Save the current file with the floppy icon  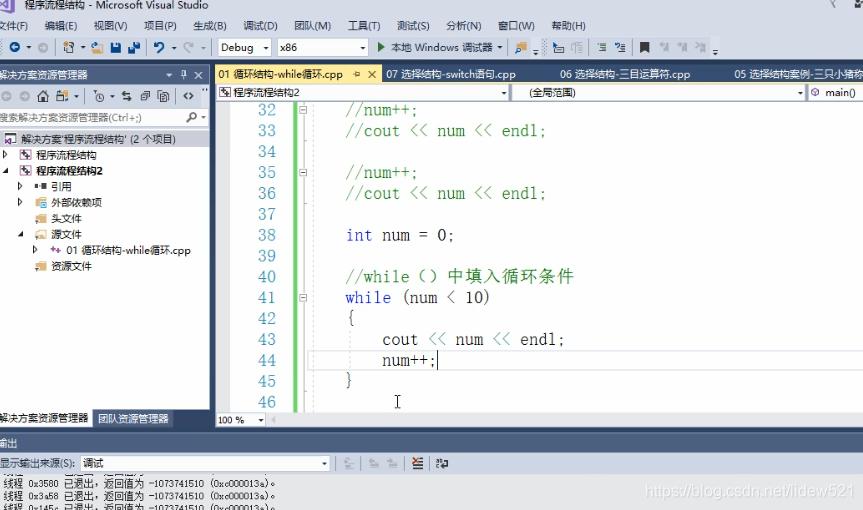[116, 48]
